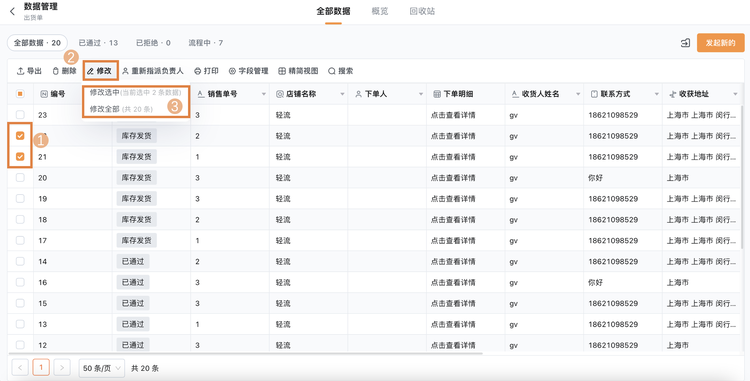Open 字段管理 field management
Screen dimensions: 750x381
click(248, 71)
